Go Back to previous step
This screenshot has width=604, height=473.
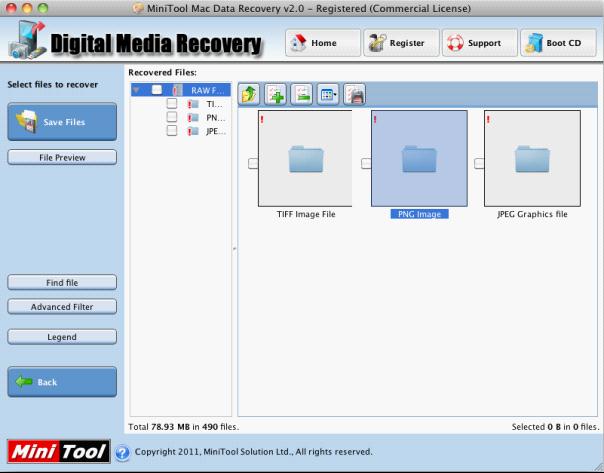(62, 382)
